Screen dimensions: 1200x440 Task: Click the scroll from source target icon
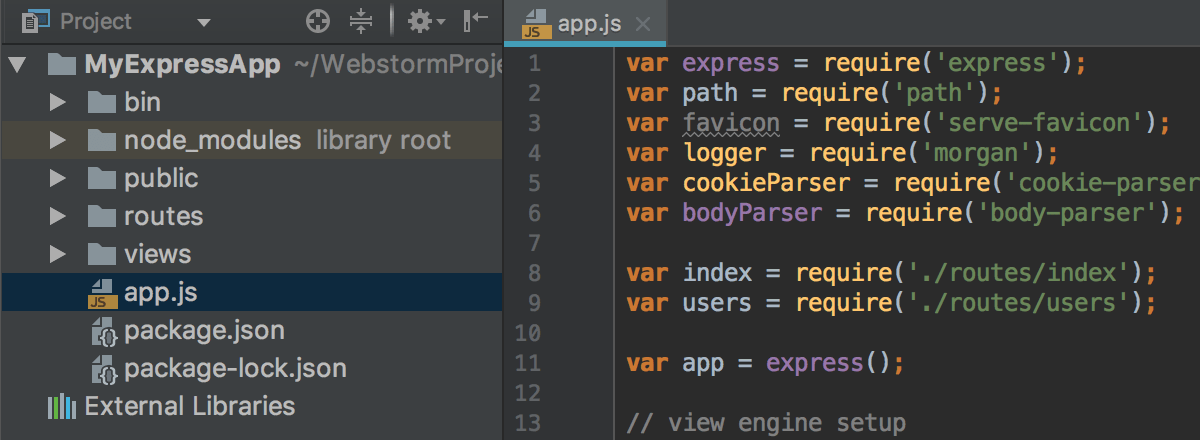[x=317, y=21]
